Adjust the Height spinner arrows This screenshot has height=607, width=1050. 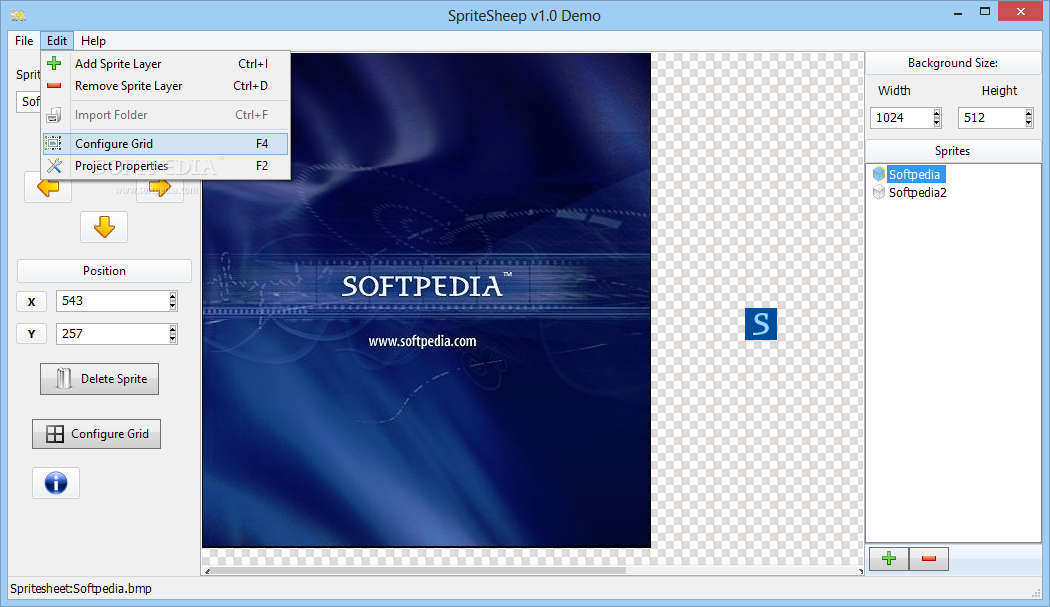(1029, 118)
